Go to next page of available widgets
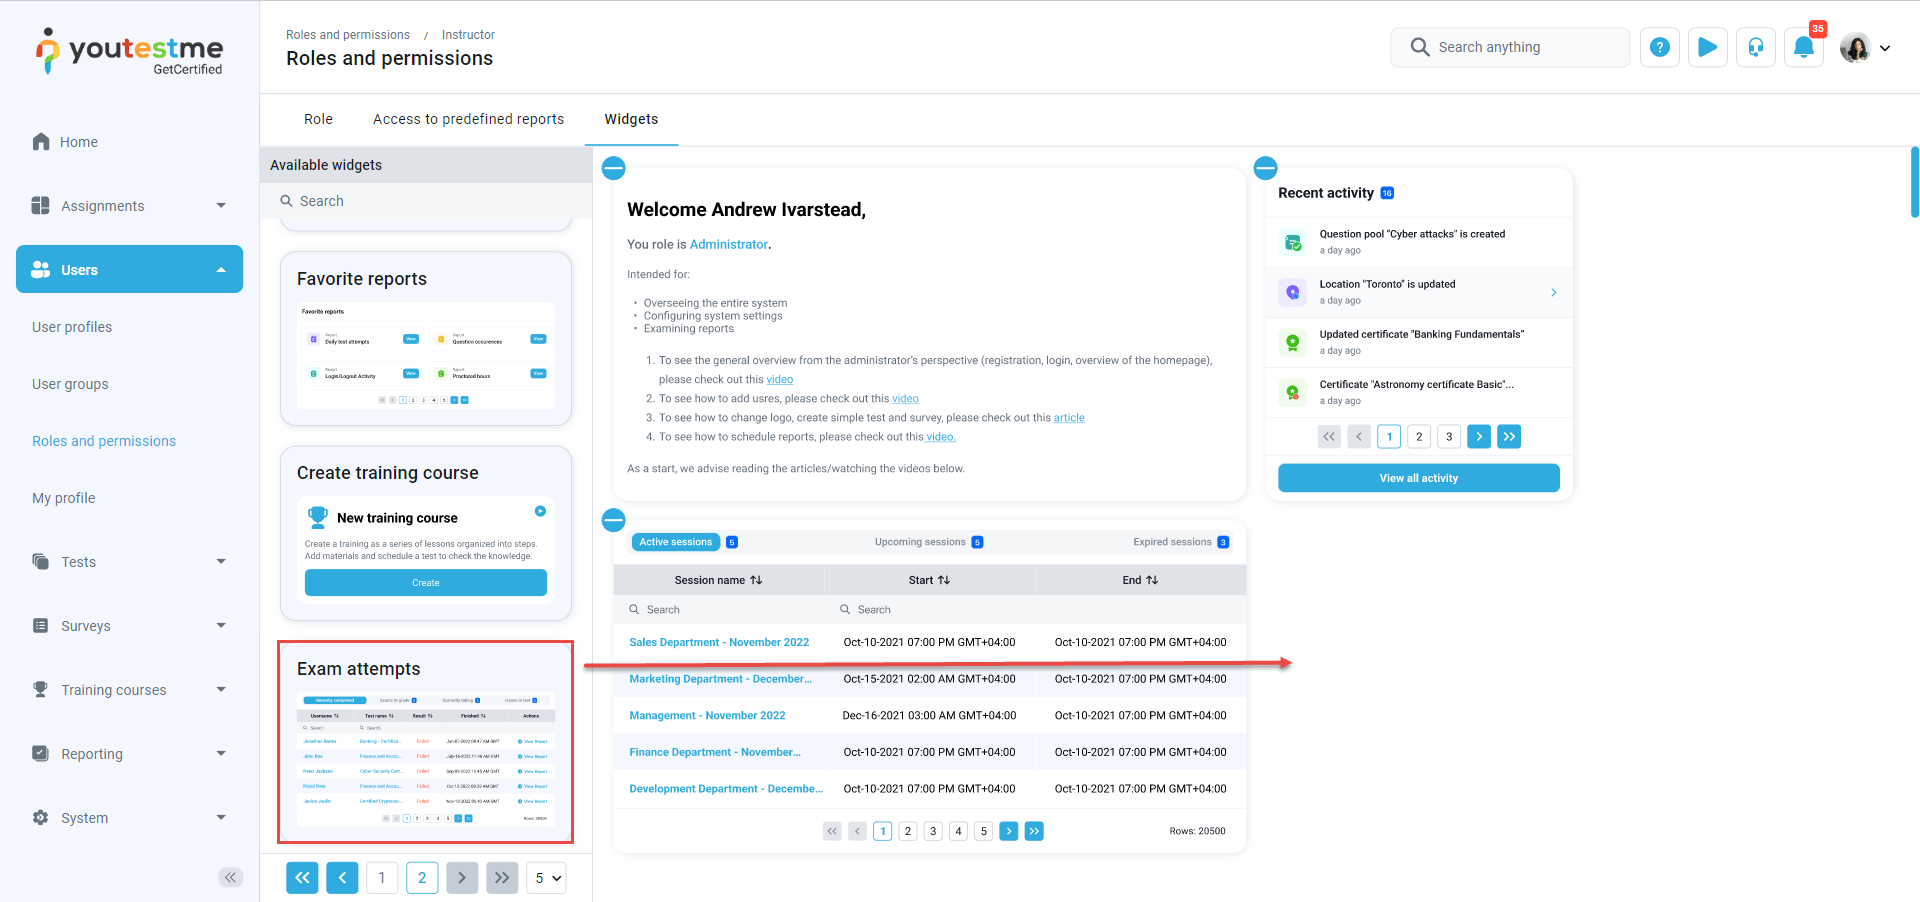Image resolution: width=1920 pixels, height=902 pixels. [x=462, y=878]
